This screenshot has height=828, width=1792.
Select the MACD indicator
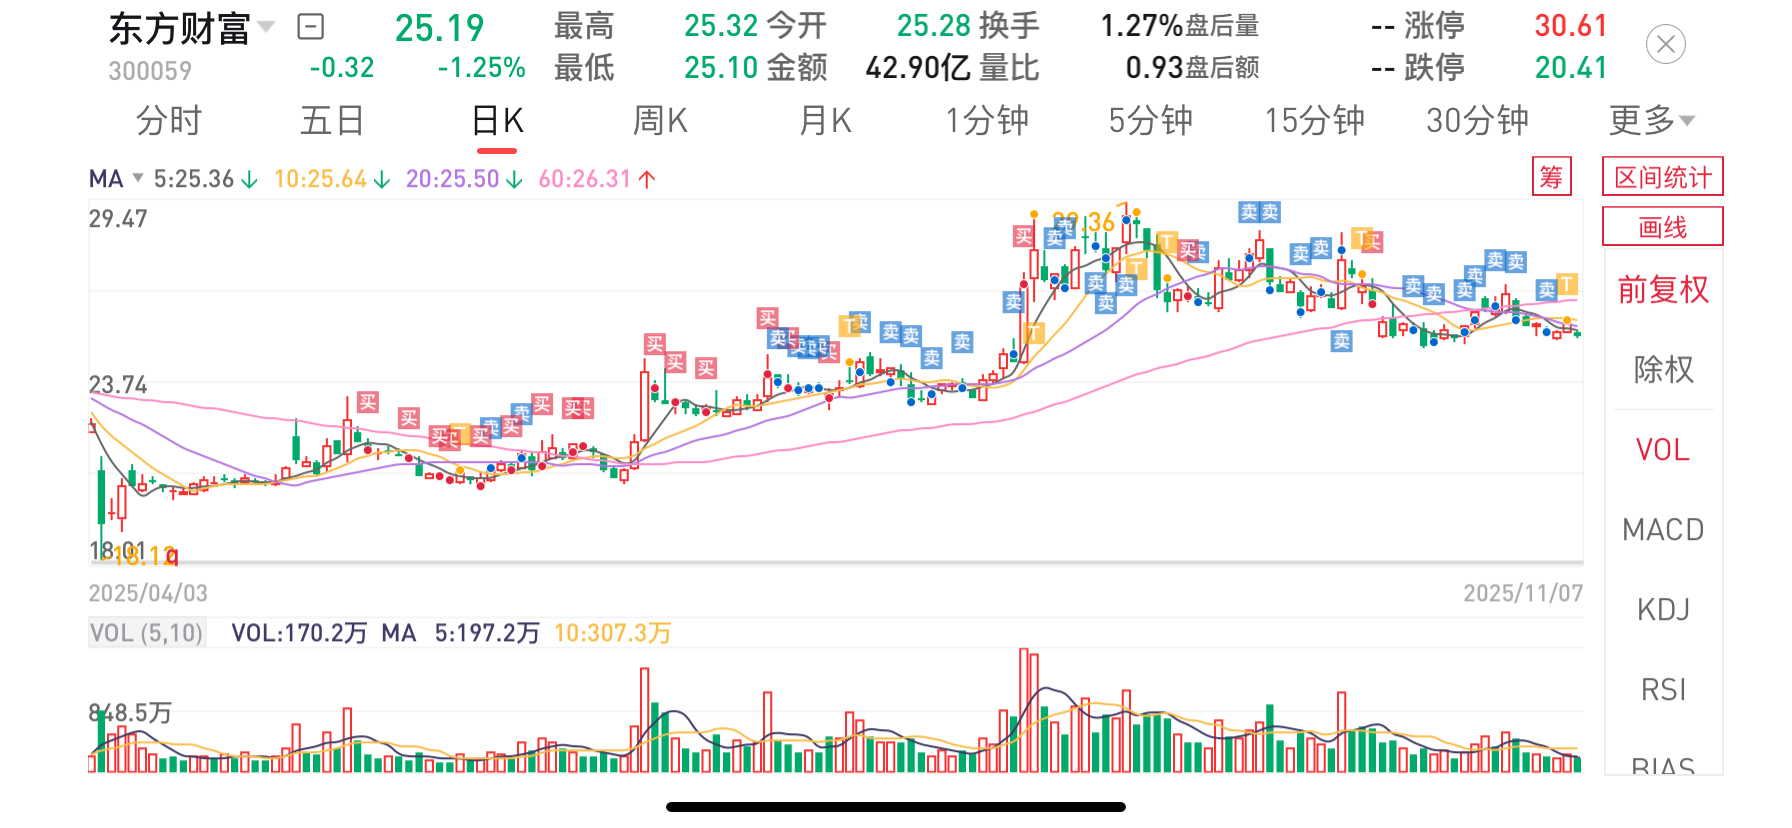point(1663,530)
